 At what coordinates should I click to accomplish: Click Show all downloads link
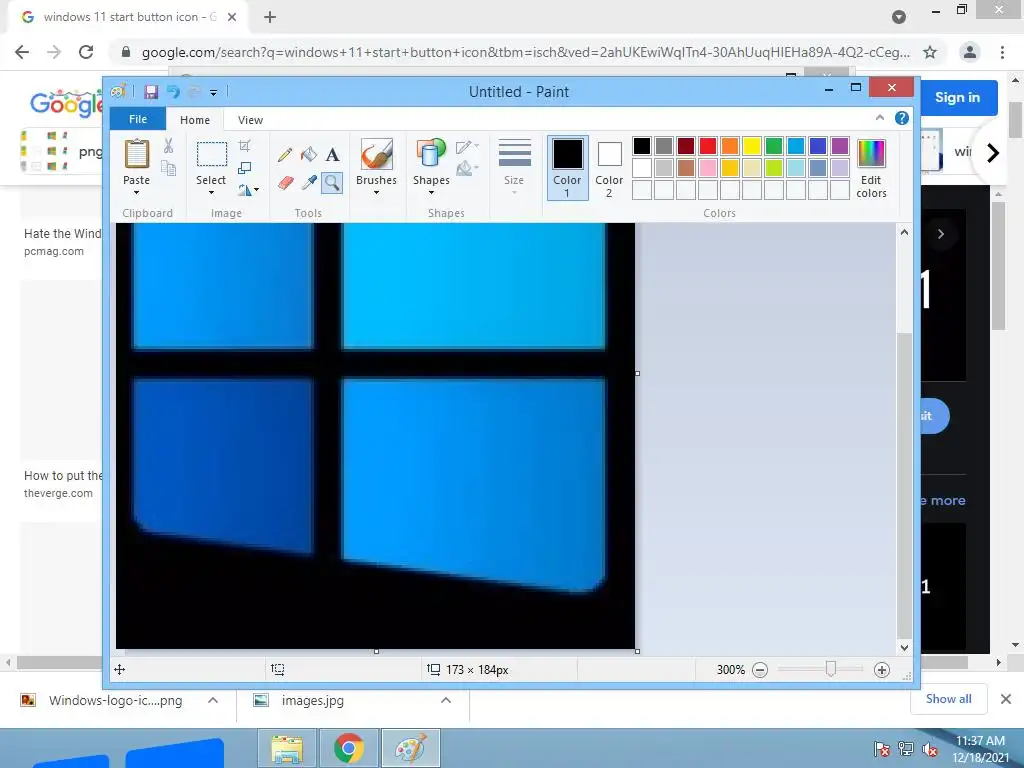[948, 699]
